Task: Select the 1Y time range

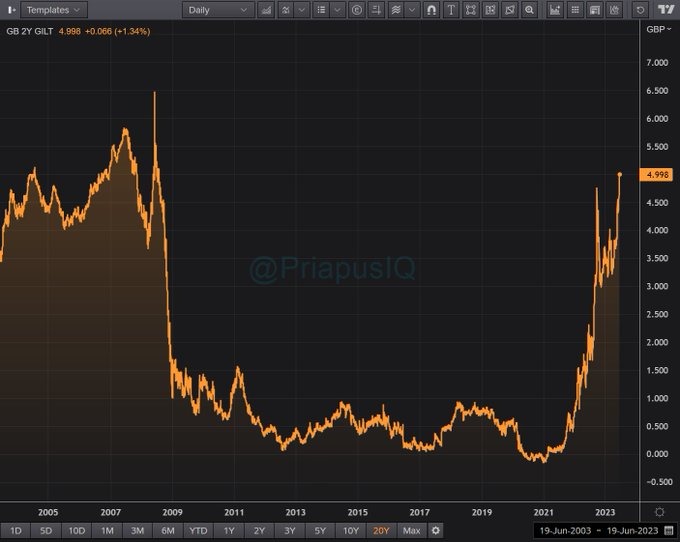Action: tap(229, 530)
